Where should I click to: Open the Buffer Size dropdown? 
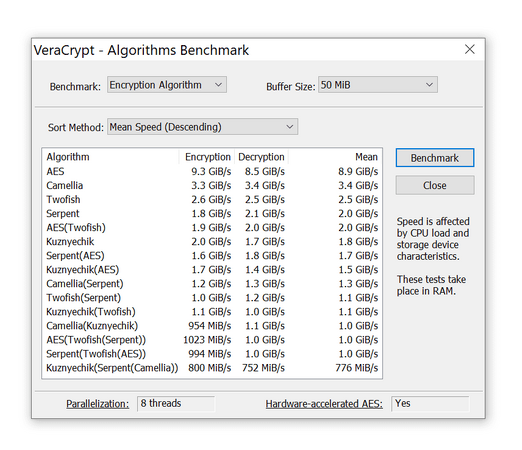(x=378, y=85)
